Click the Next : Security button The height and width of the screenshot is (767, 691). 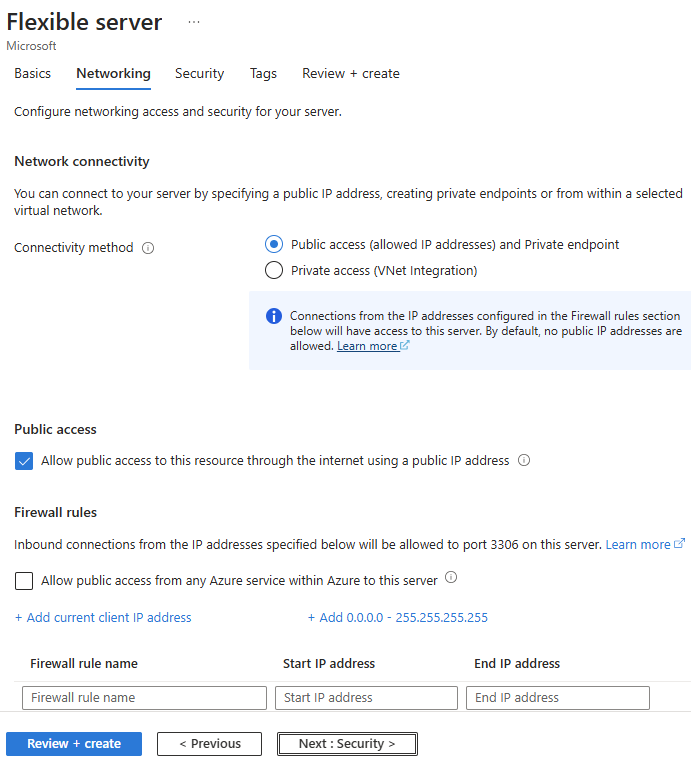click(x=346, y=744)
